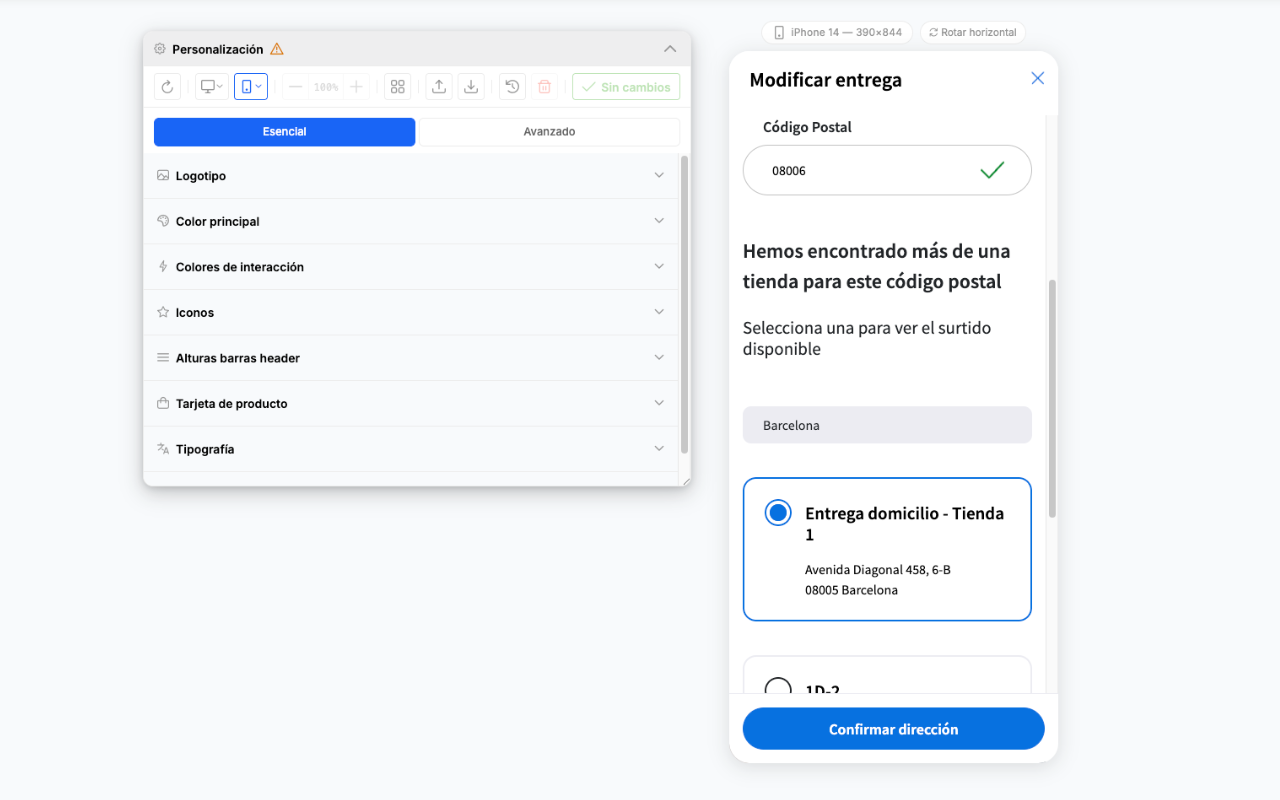Expand Alturas barras header section

(x=410, y=358)
